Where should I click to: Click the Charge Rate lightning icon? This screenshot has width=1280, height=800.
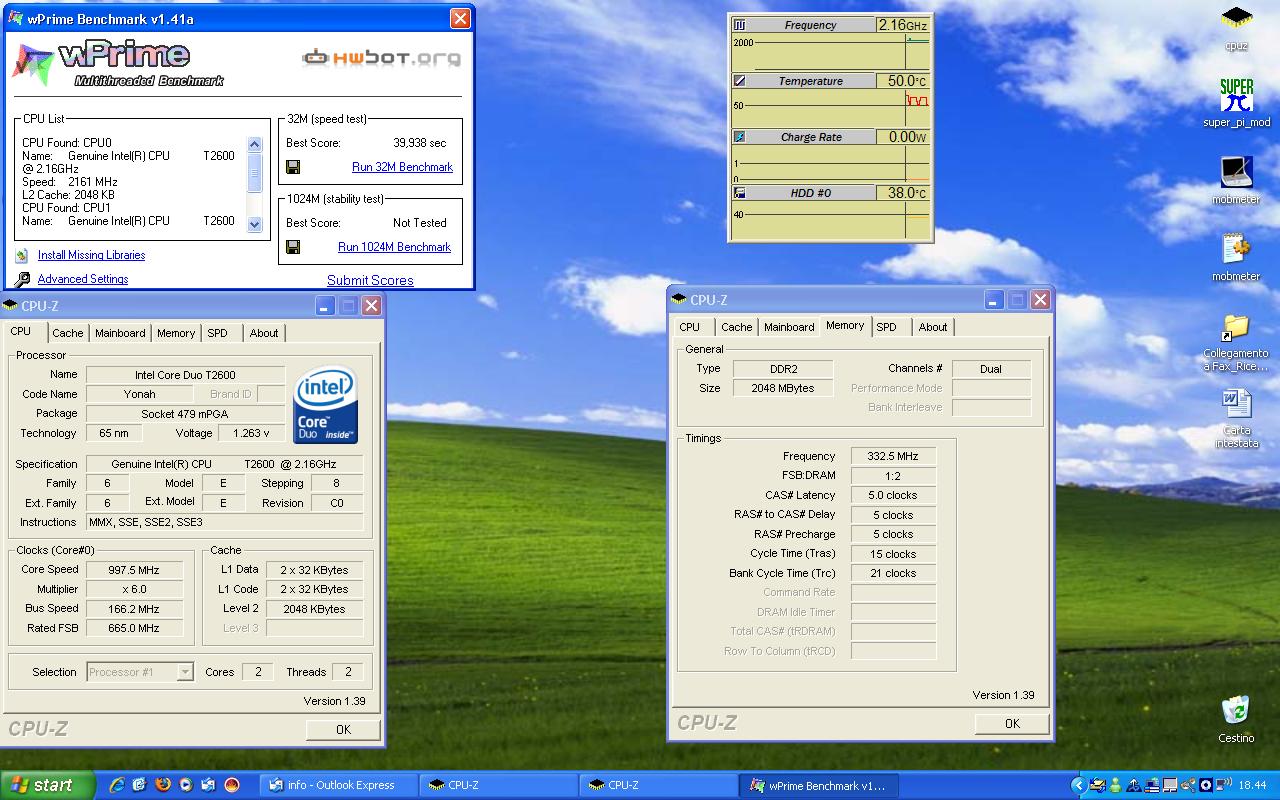740,137
